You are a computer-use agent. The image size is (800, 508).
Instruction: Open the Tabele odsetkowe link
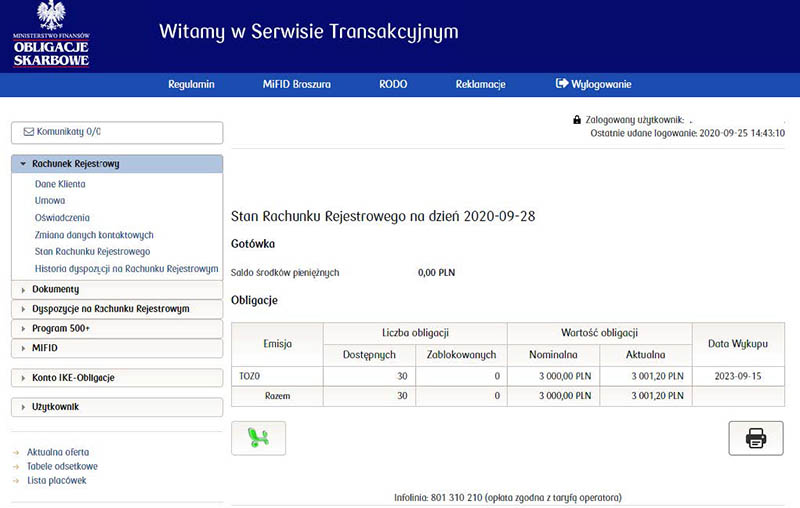(62, 466)
